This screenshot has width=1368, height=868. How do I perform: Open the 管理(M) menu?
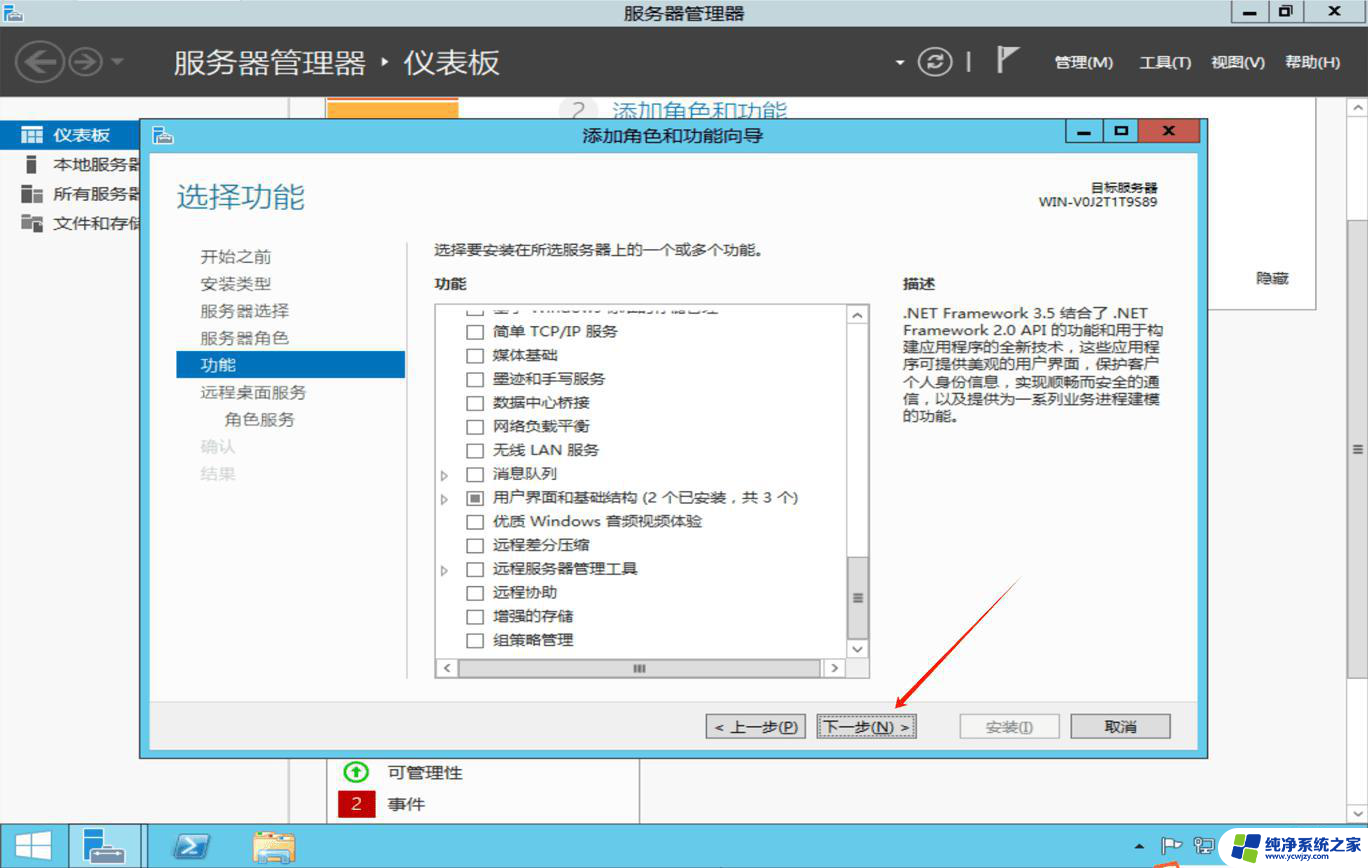click(x=1083, y=62)
